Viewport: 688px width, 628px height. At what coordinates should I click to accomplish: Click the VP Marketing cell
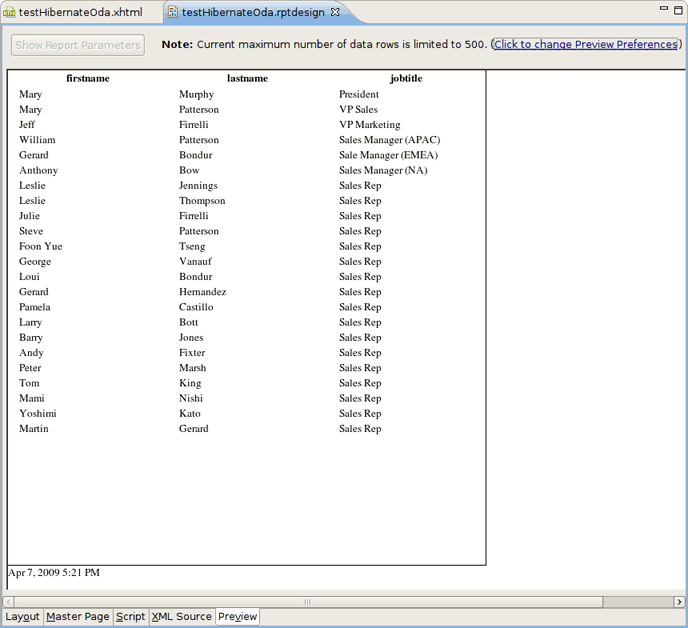[369, 125]
